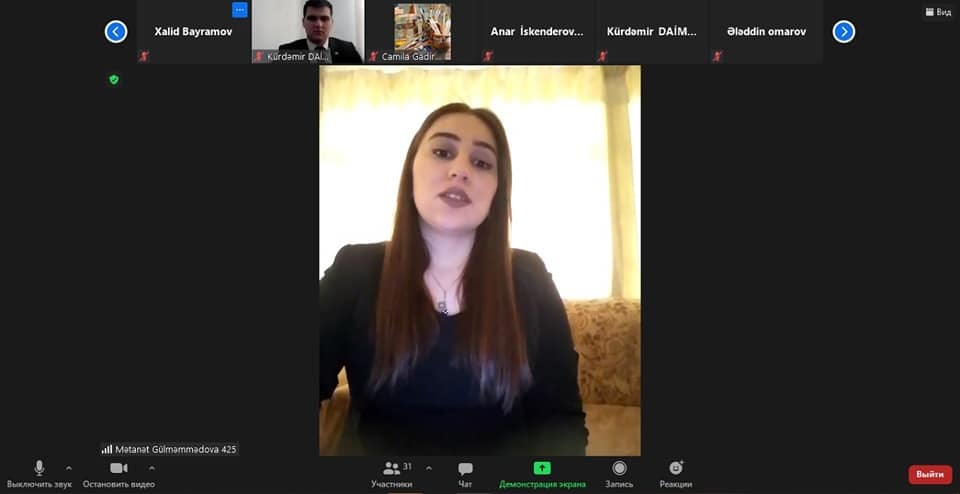The image size is (960, 494).
Task: Expand audio options arrow beside microphone
Action: pos(69,468)
